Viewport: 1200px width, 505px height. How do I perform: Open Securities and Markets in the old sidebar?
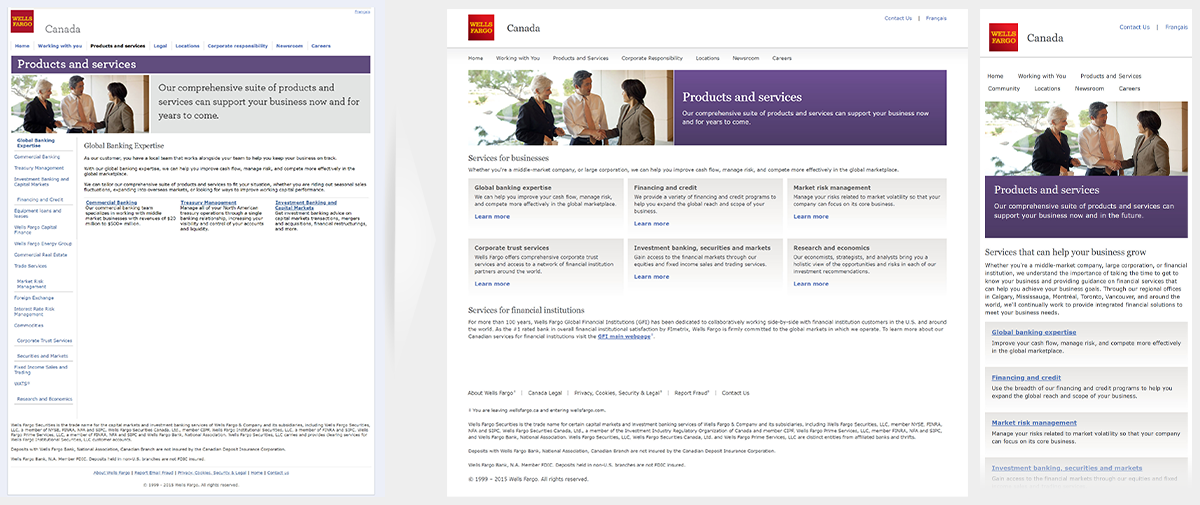tap(42, 356)
